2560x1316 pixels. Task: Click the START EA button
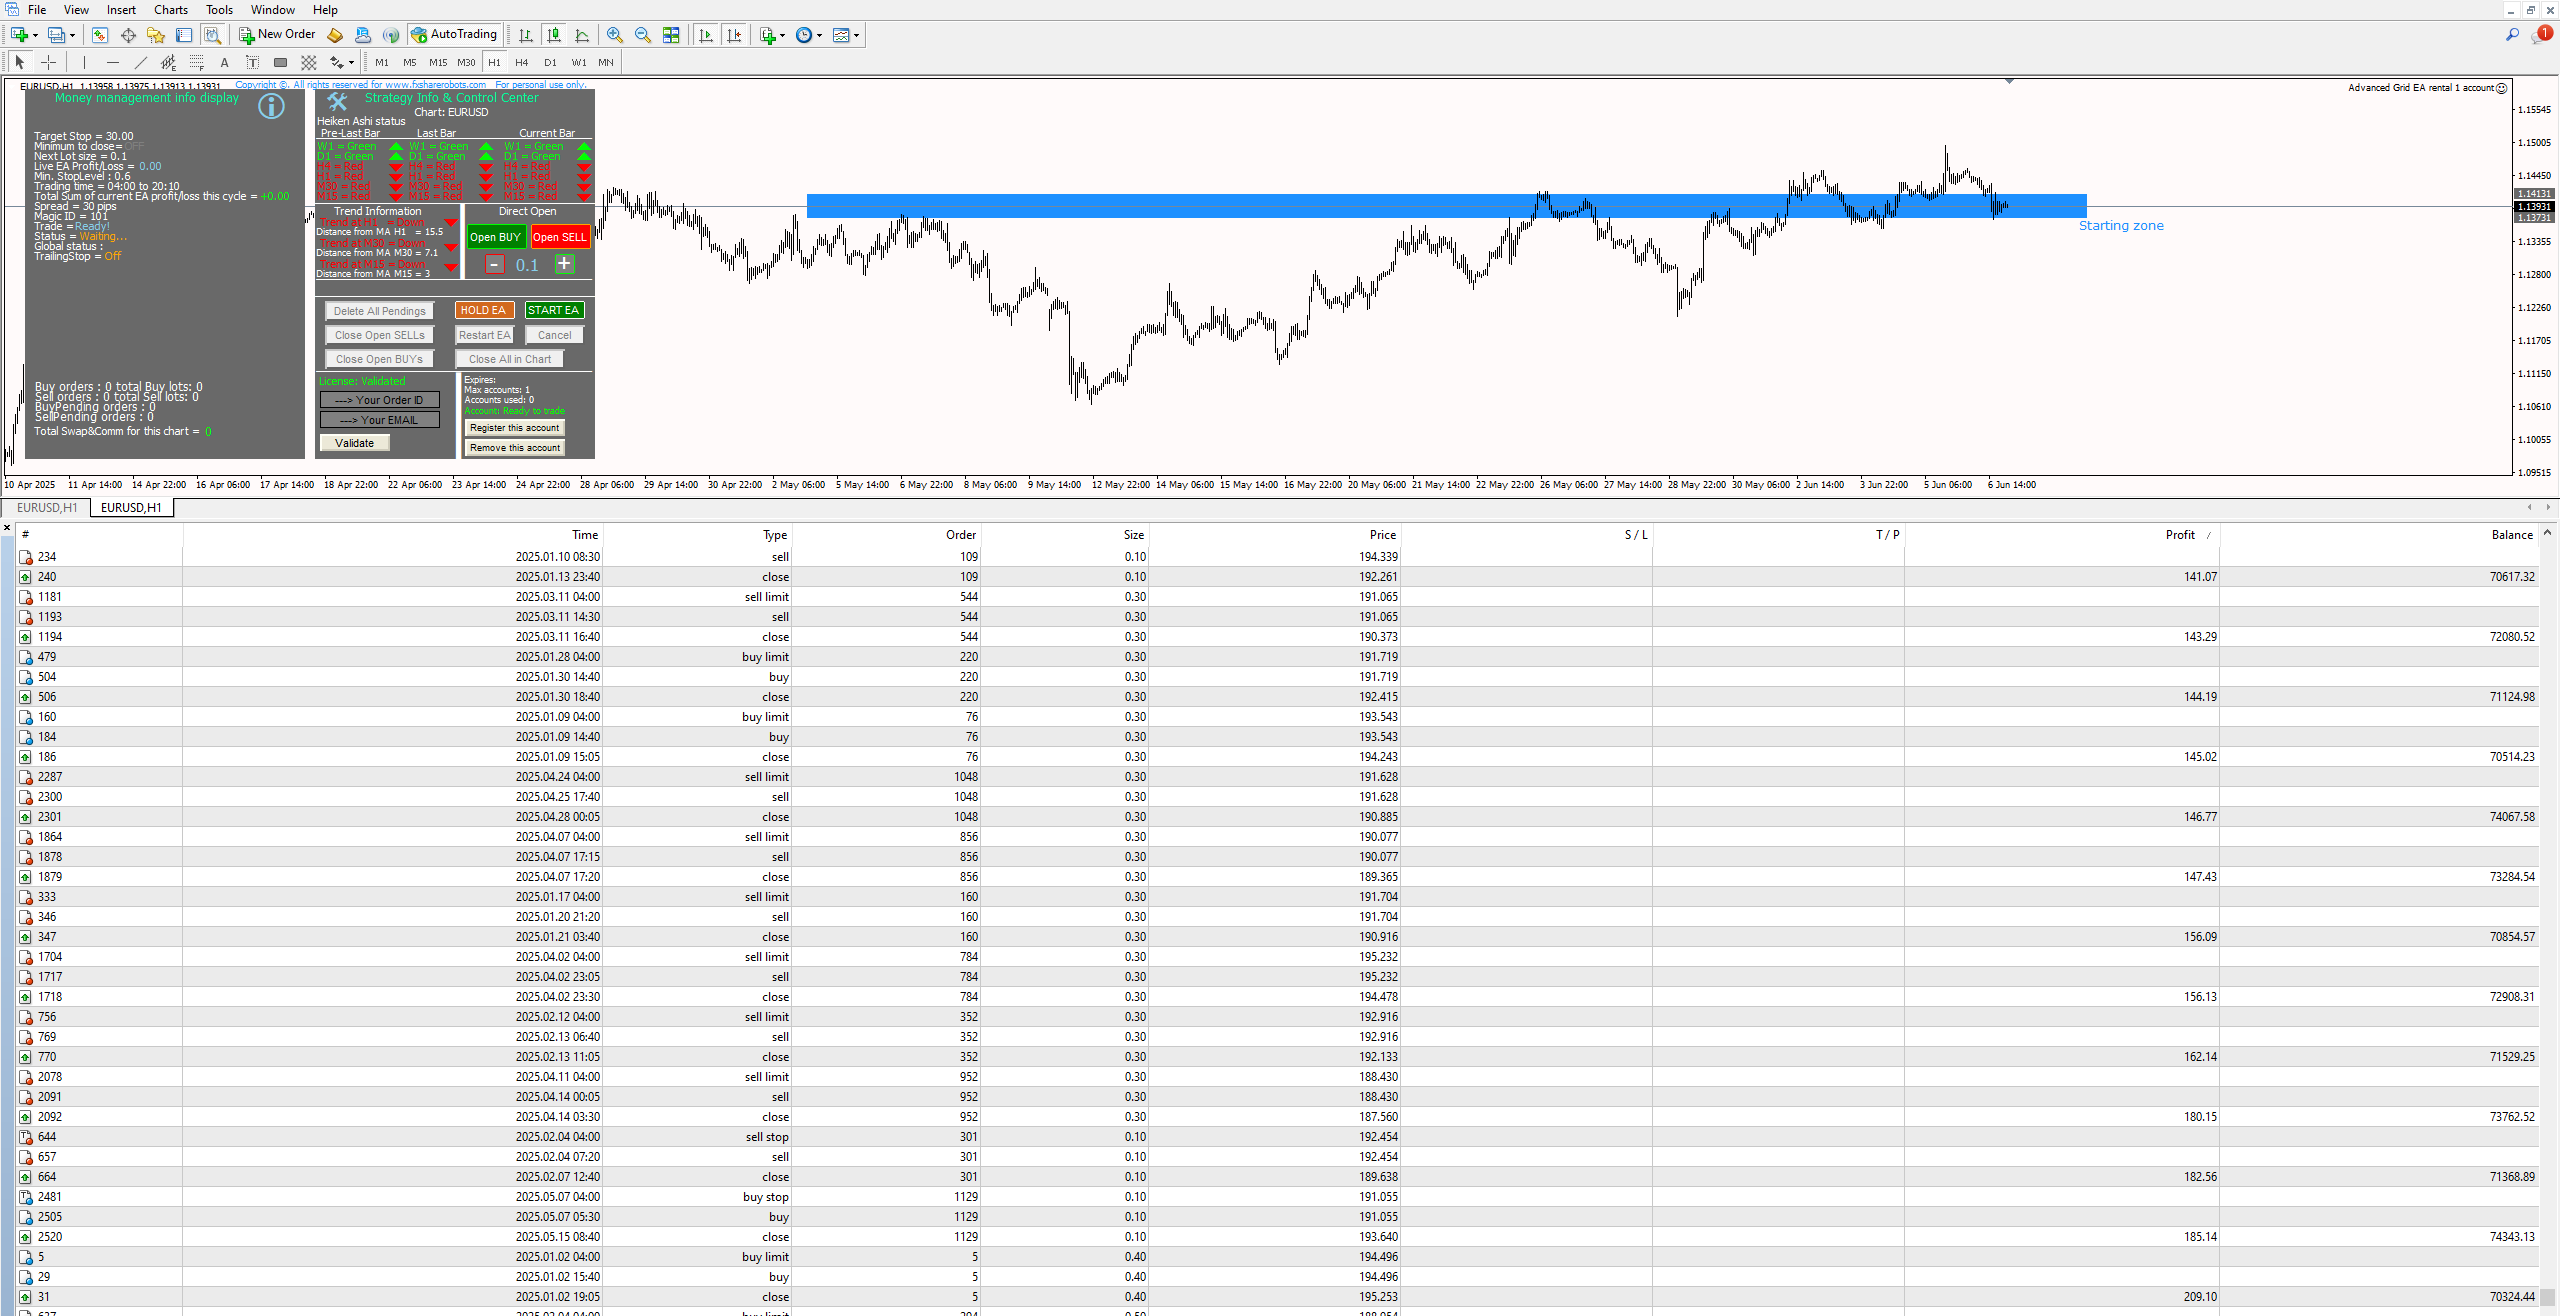(x=553, y=310)
